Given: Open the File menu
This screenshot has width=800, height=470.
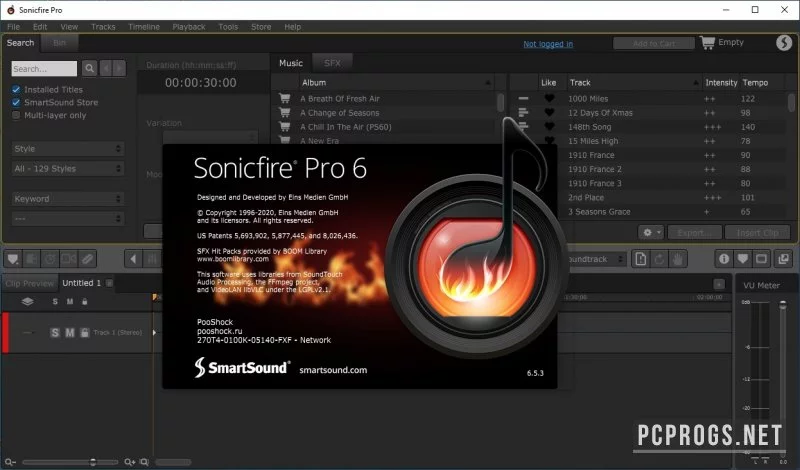Looking at the screenshot, I should coord(13,27).
